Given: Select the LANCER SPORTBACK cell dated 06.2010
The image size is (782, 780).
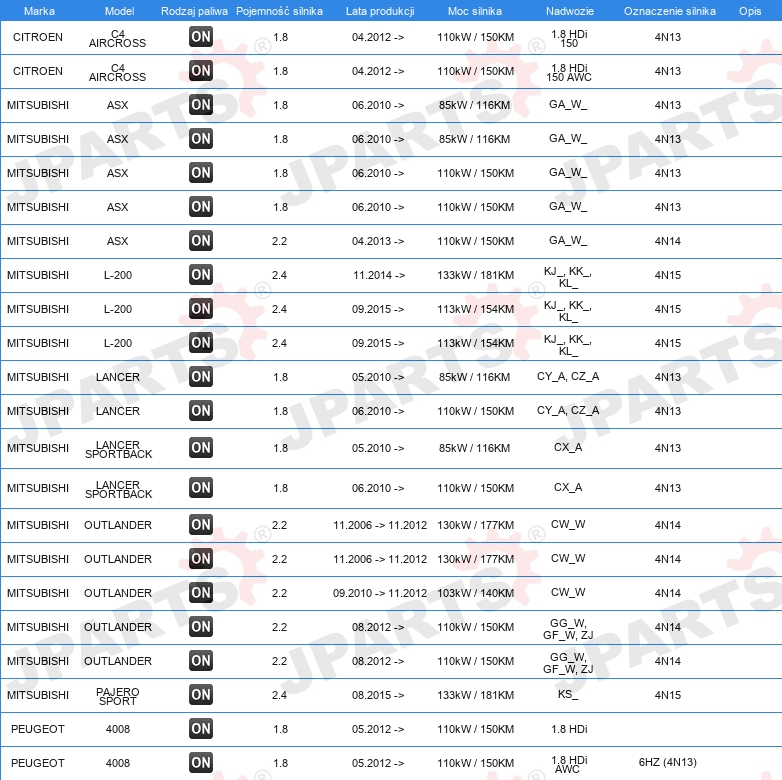Looking at the screenshot, I should coord(118,489).
